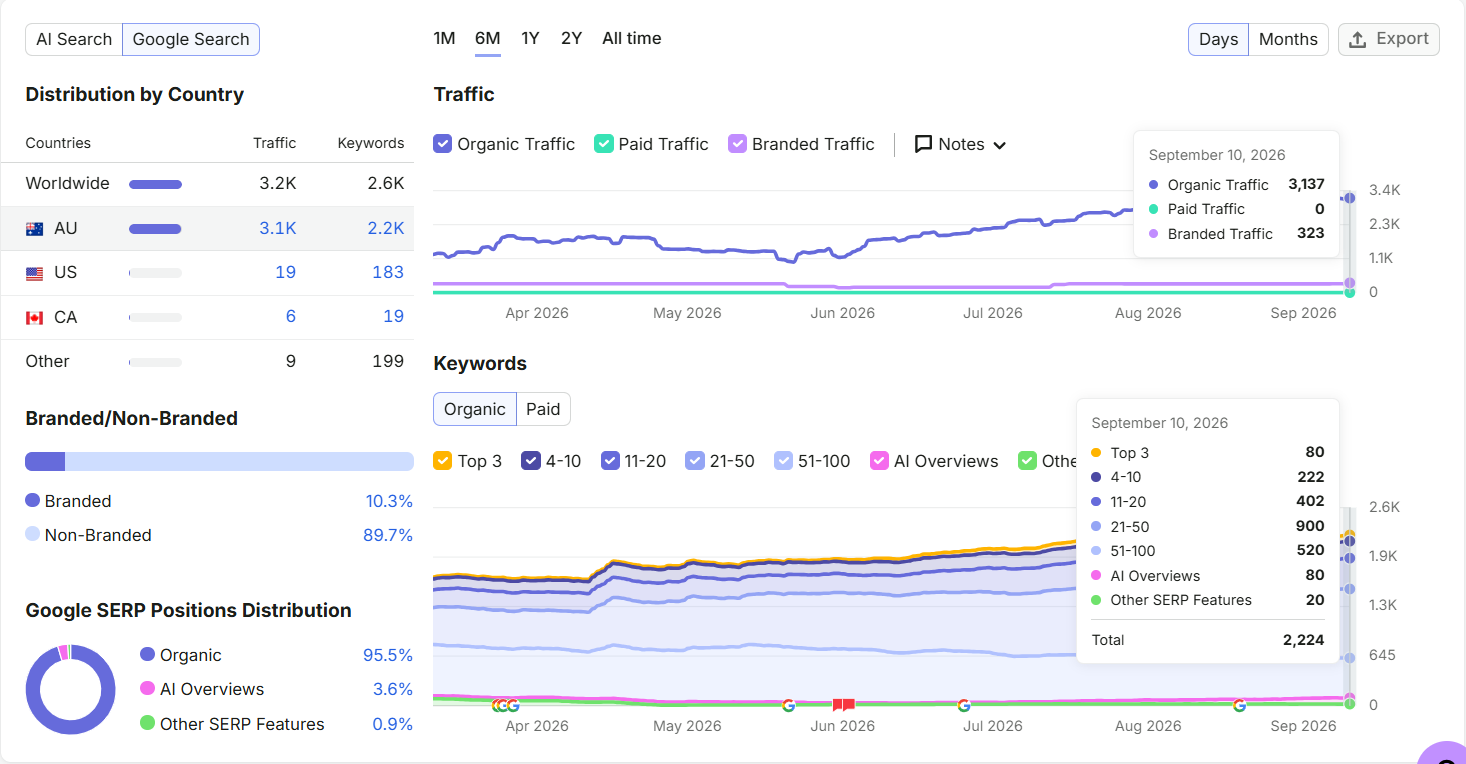Screen dimensions: 1466x764
Task: Hide the 51-100 positions series
Action: point(784,461)
